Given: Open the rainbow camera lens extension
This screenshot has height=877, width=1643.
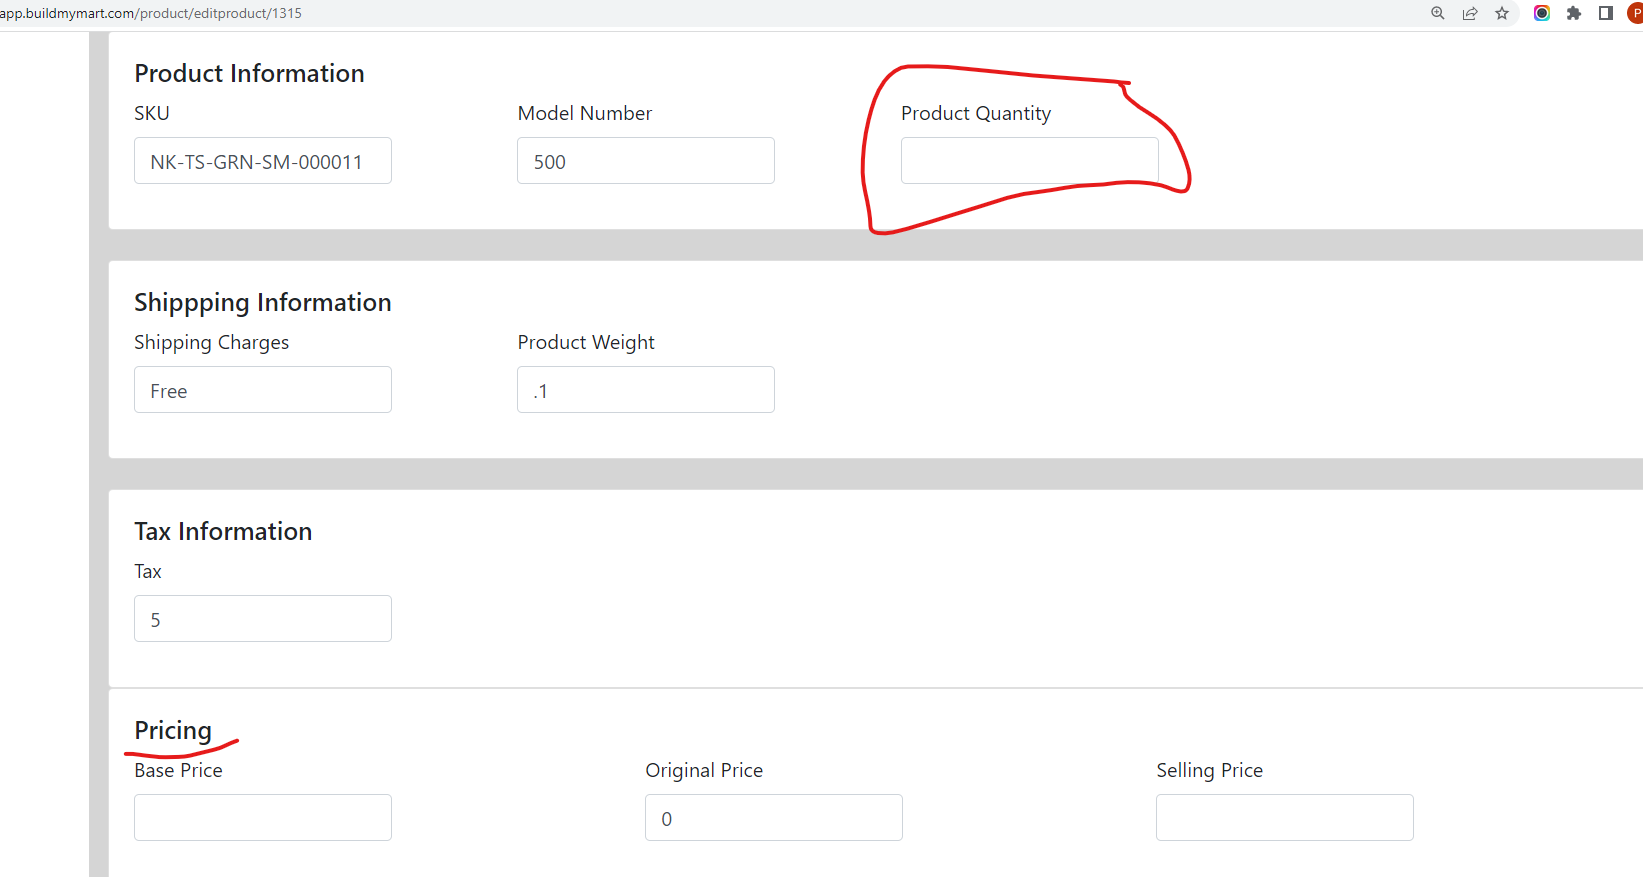Looking at the screenshot, I should 1542,13.
